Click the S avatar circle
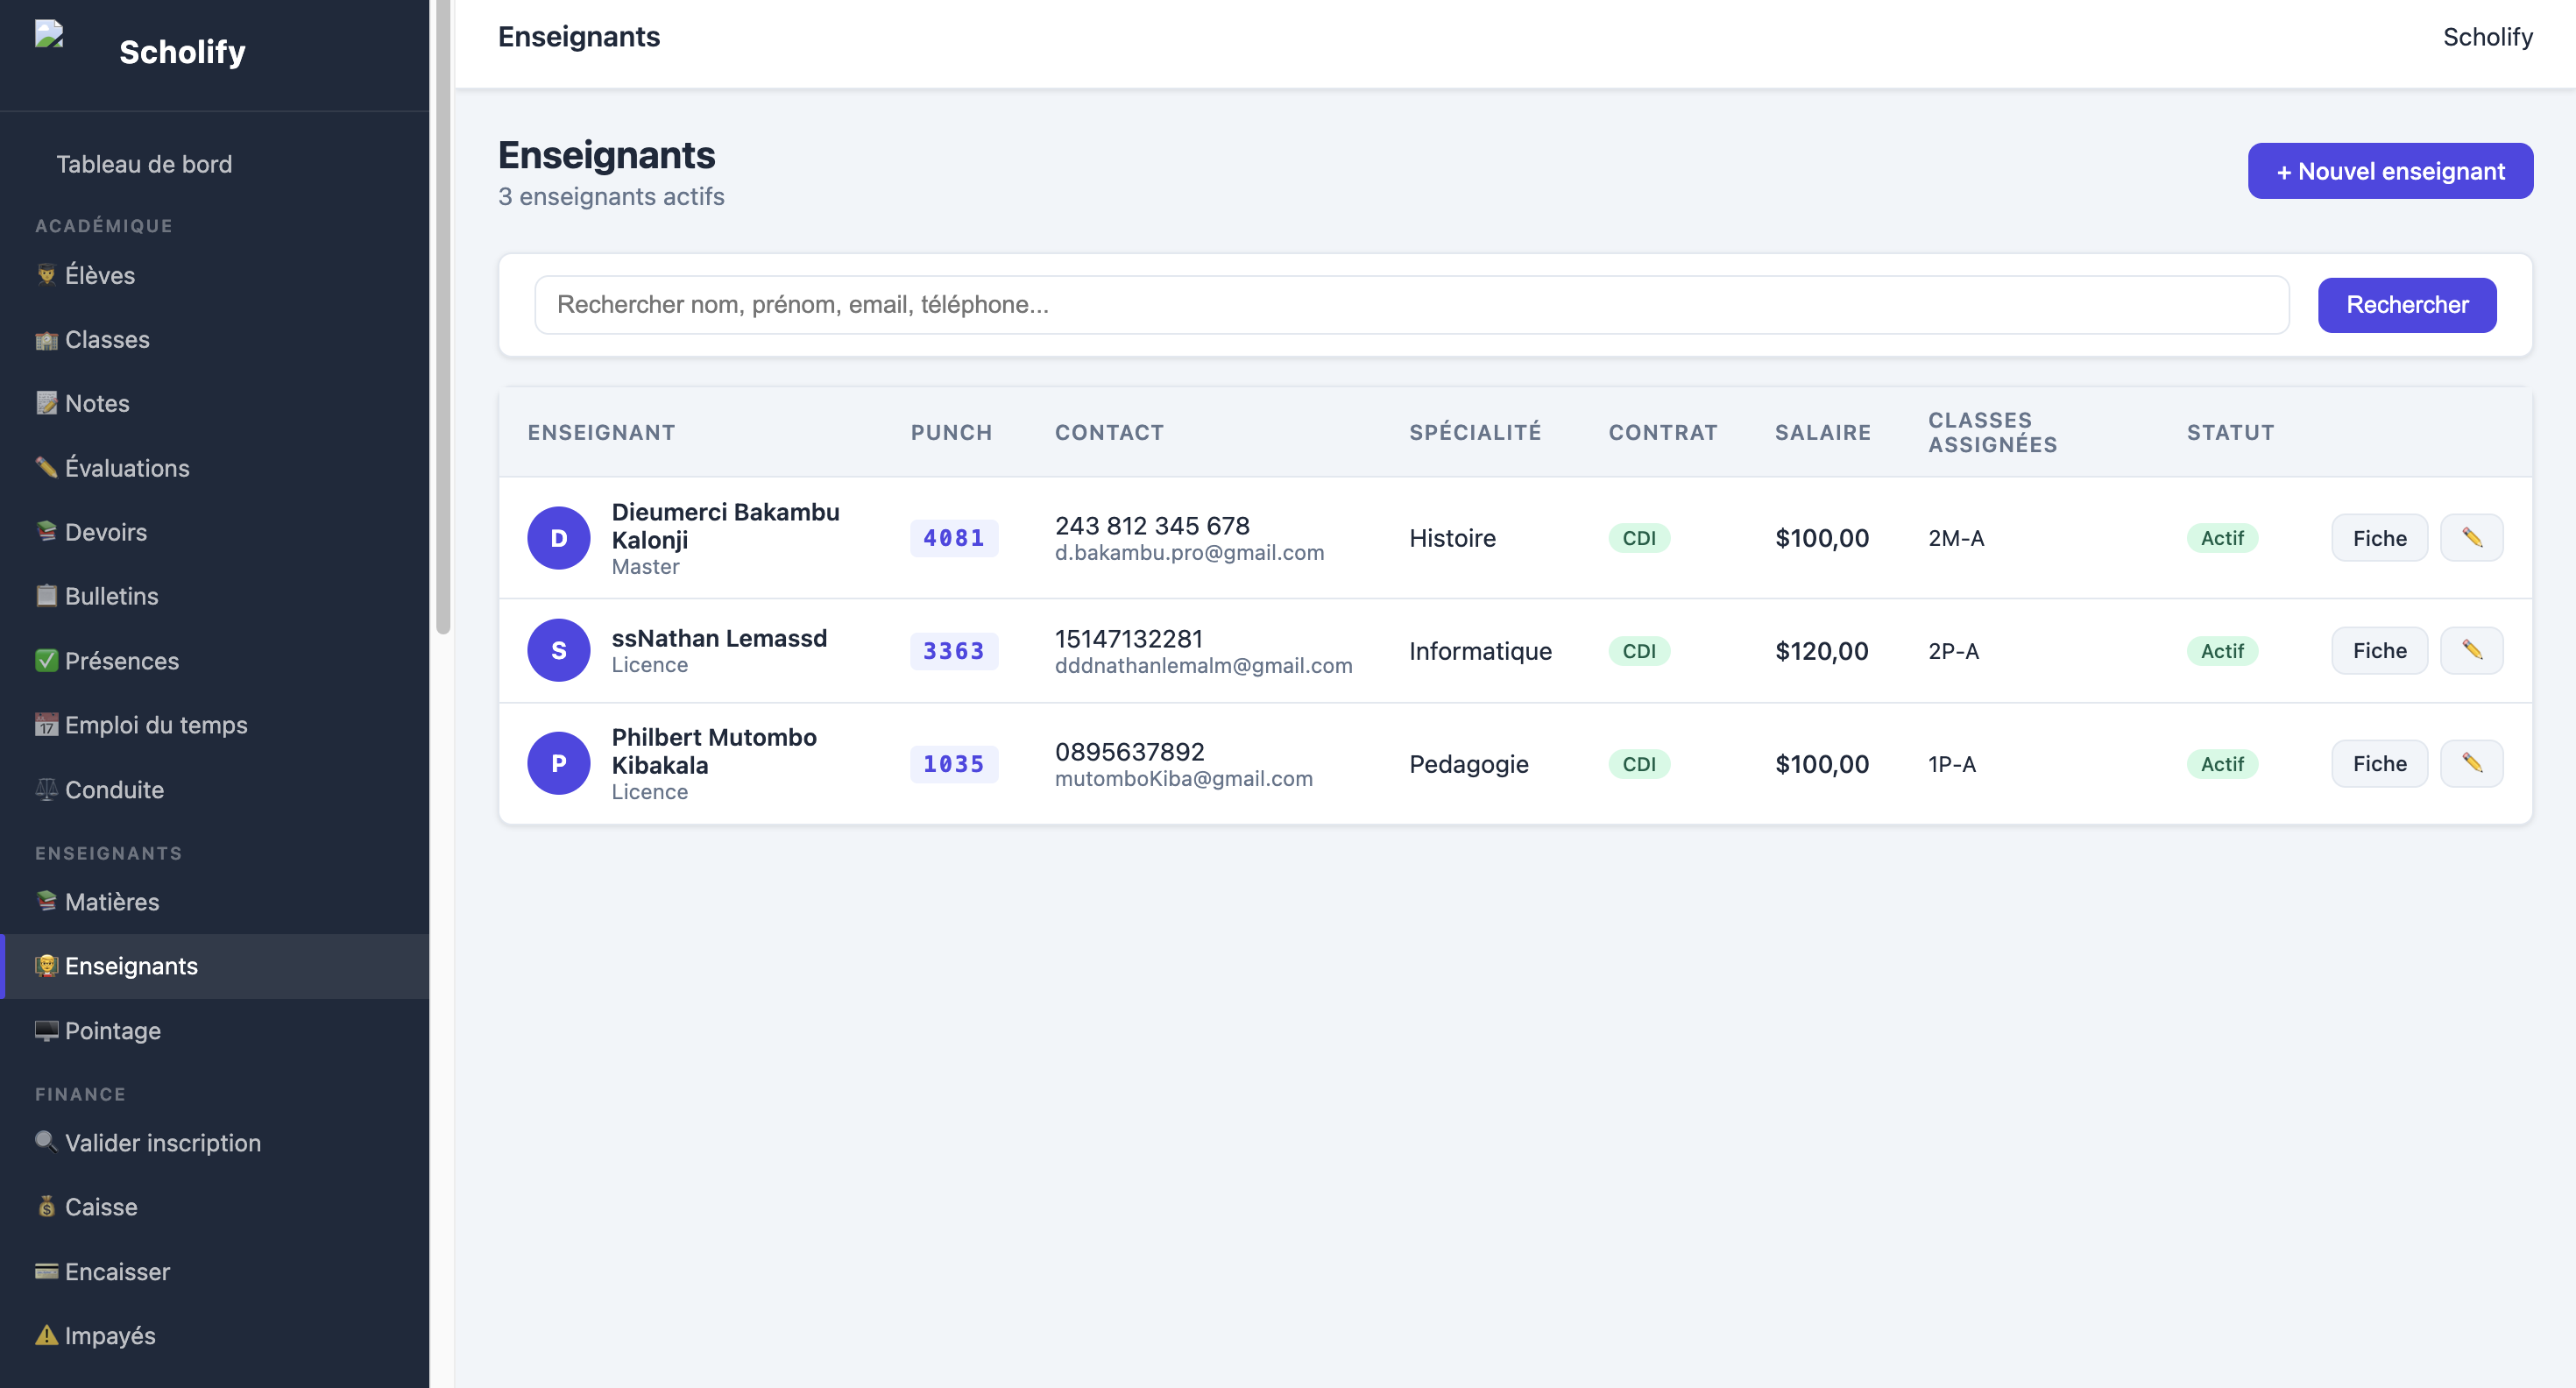The height and width of the screenshot is (1388, 2576). click(x=558, y=651)
